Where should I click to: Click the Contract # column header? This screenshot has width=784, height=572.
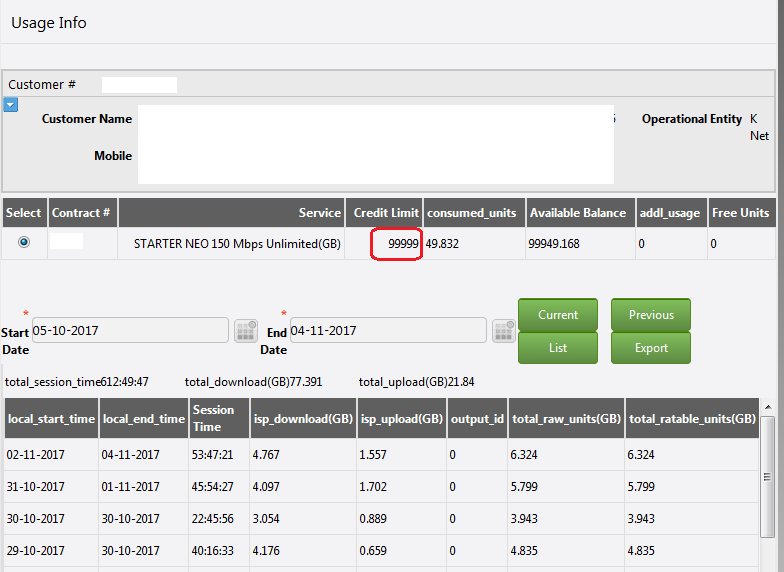tap(82, 213)
